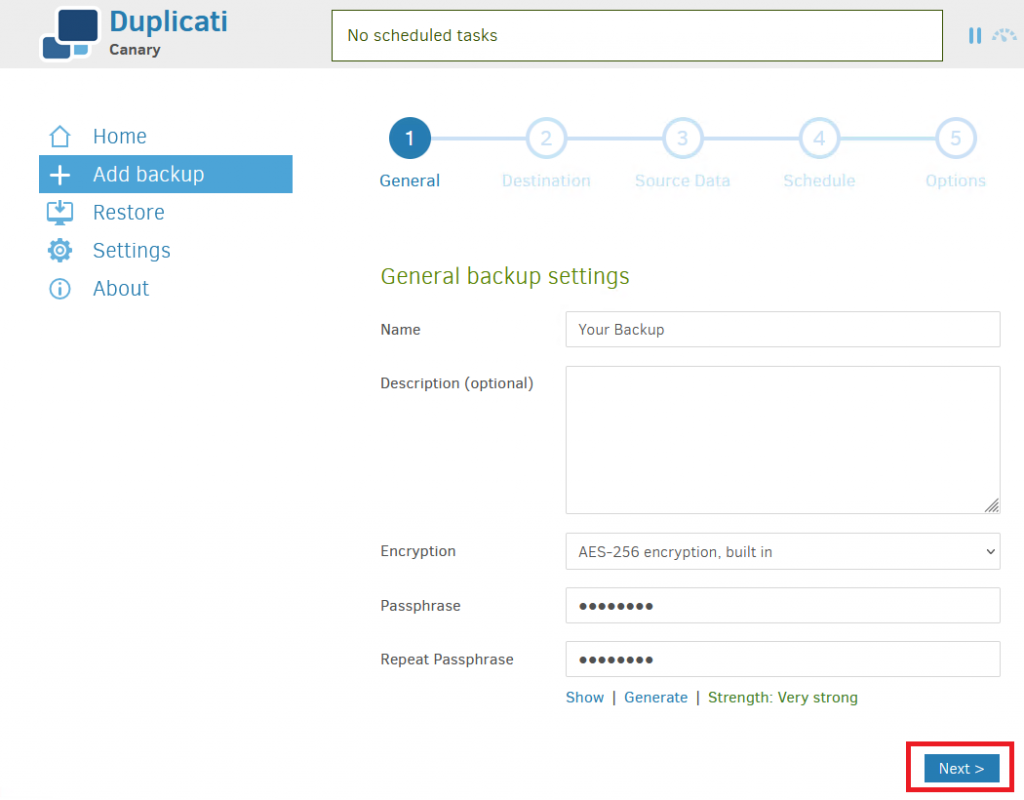Image resolution: width=1024 pixels, height=800 pixels.
Task: Click the Strength: Very strong text
Action: pyautogui.click(x=782, y=697)
